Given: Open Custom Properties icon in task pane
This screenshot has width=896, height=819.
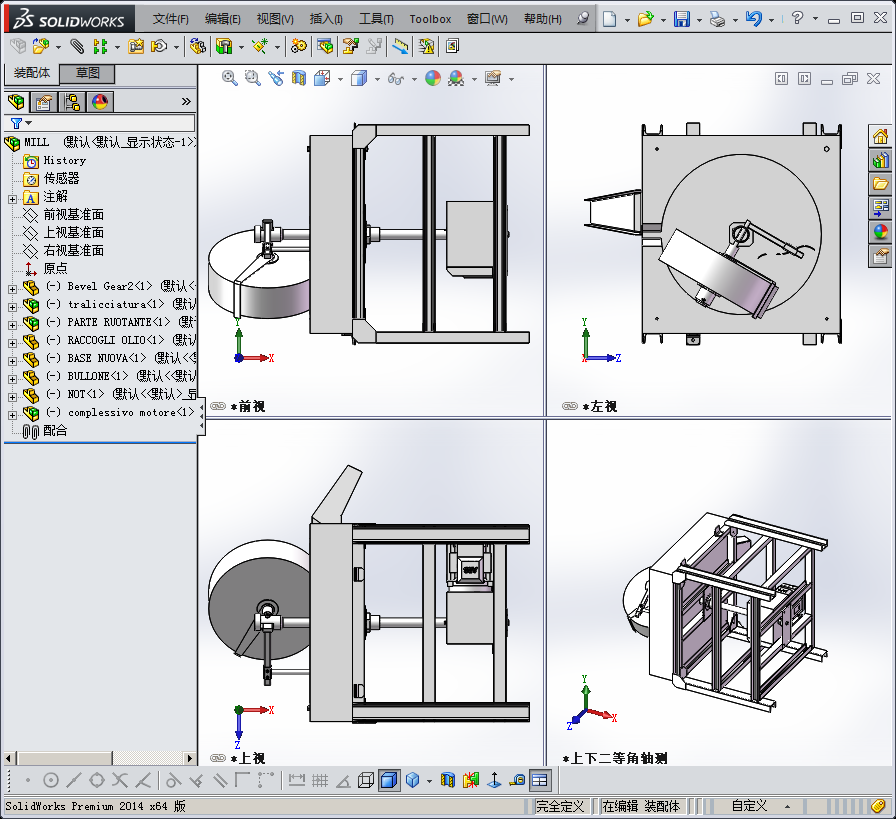Looking at the screenshot, I should pos(881,256).
